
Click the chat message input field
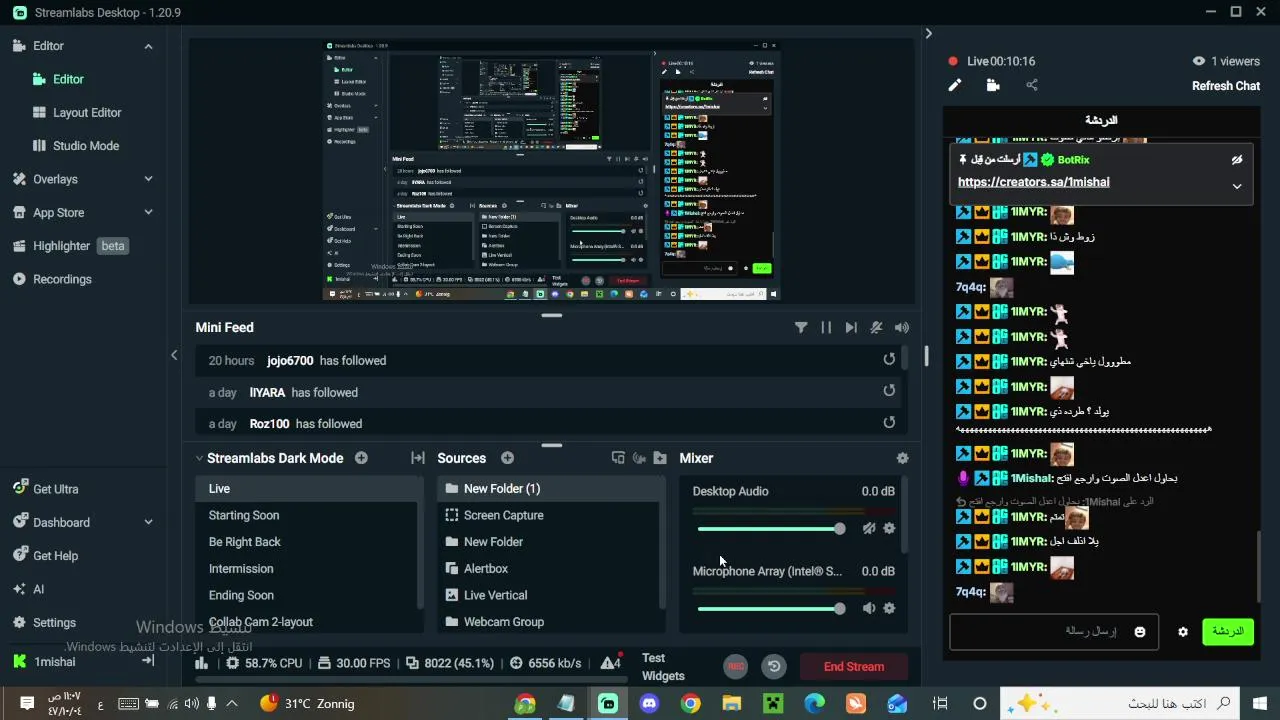[x=1054, y=632]
